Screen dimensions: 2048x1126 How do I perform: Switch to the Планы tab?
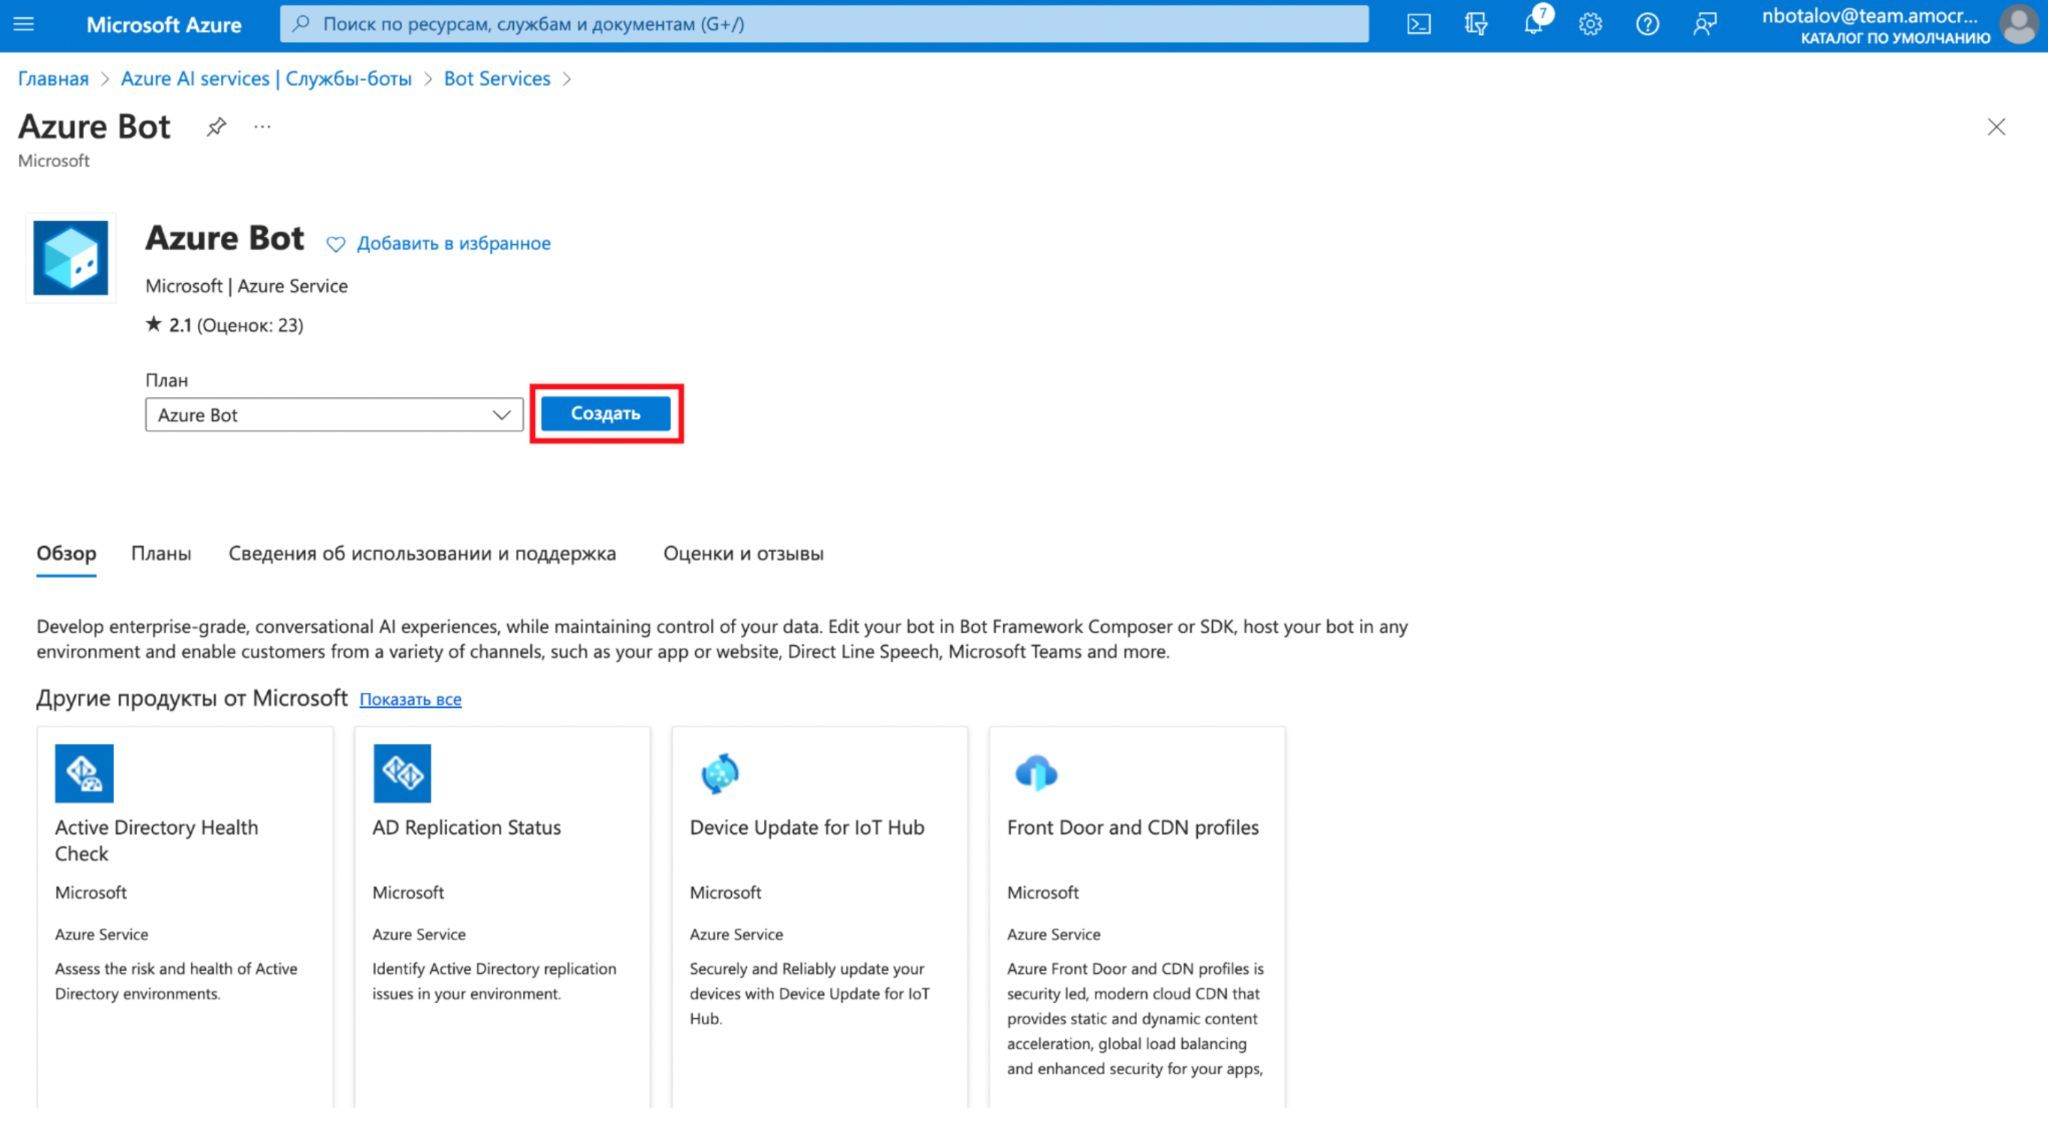(161, 554)
